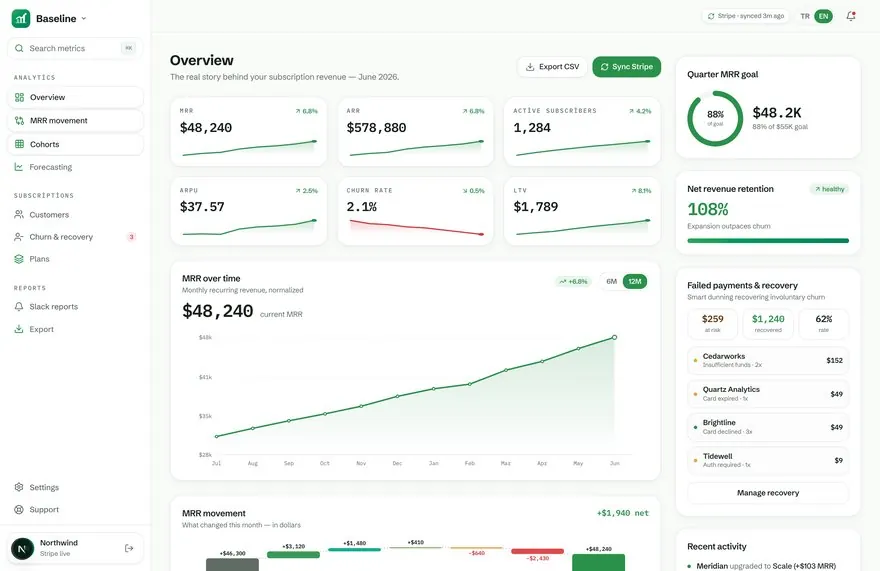880x571 pixels.
Task: Open Churn & recovery page
Action: coord(75,237)
